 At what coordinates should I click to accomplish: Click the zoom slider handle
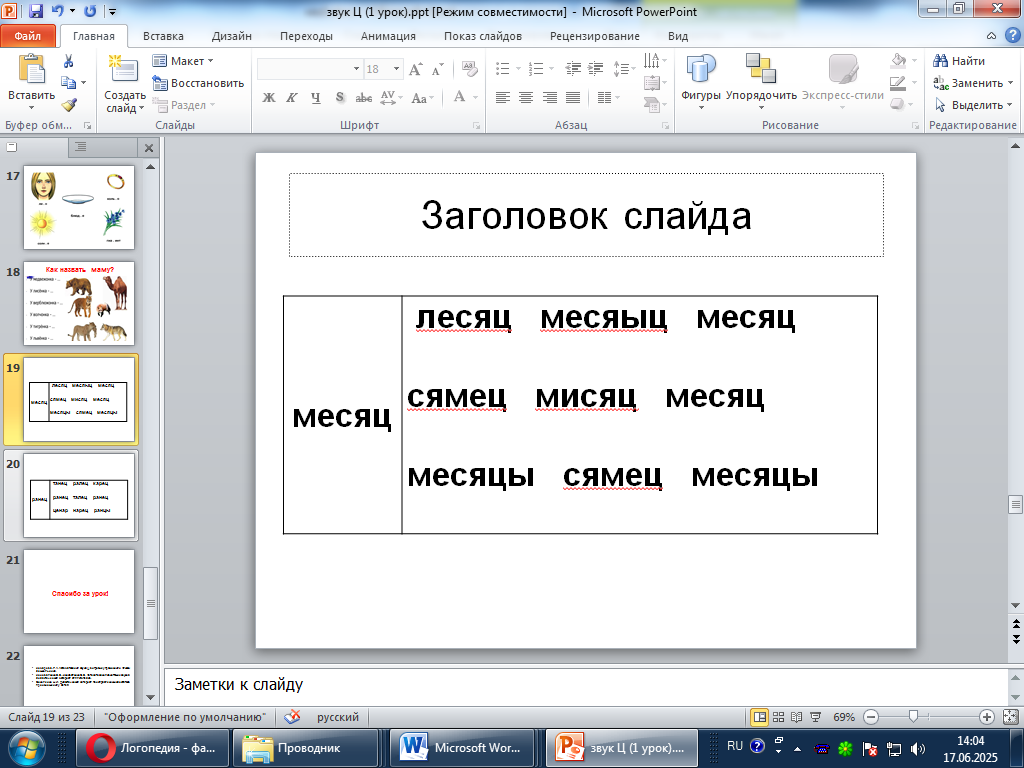coord(914,717)
